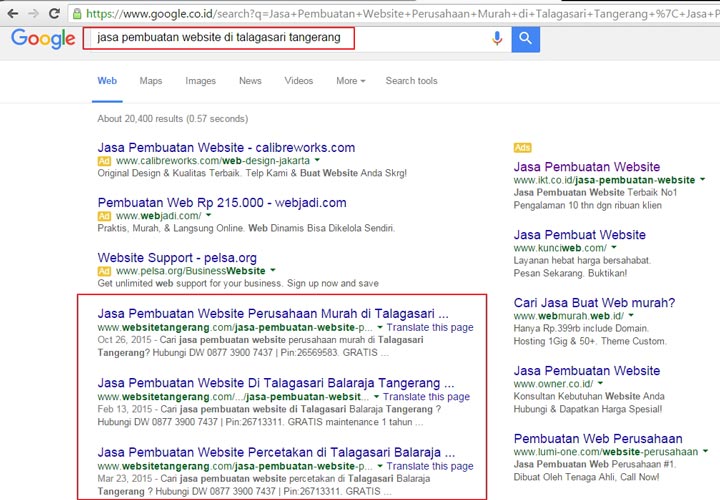Open Website Support - pelsa.org ad
This screenshot has height=500, width=720.
(177, 258)
